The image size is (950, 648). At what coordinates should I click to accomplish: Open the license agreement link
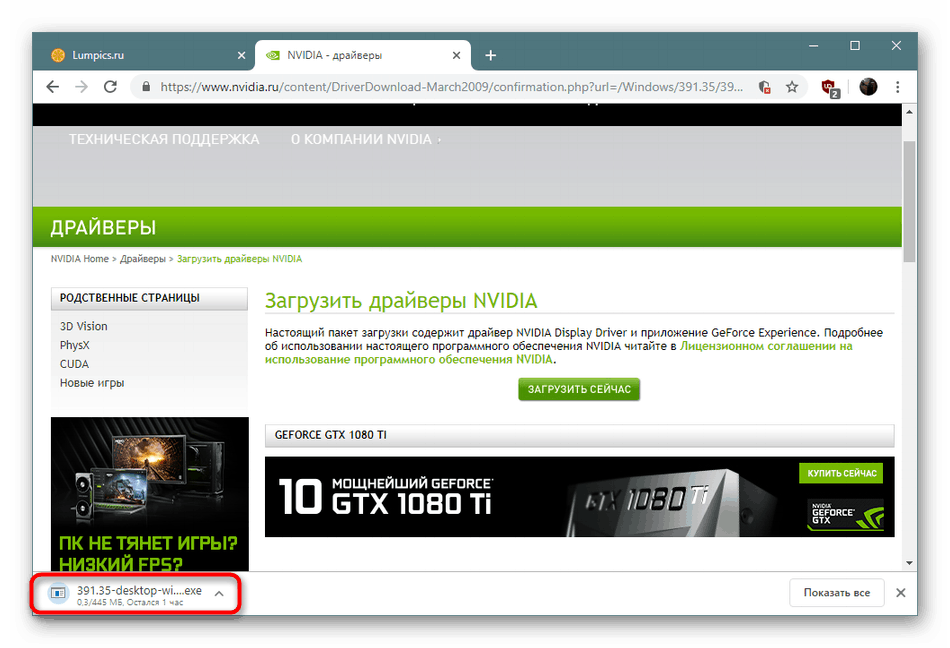point(766,346)
